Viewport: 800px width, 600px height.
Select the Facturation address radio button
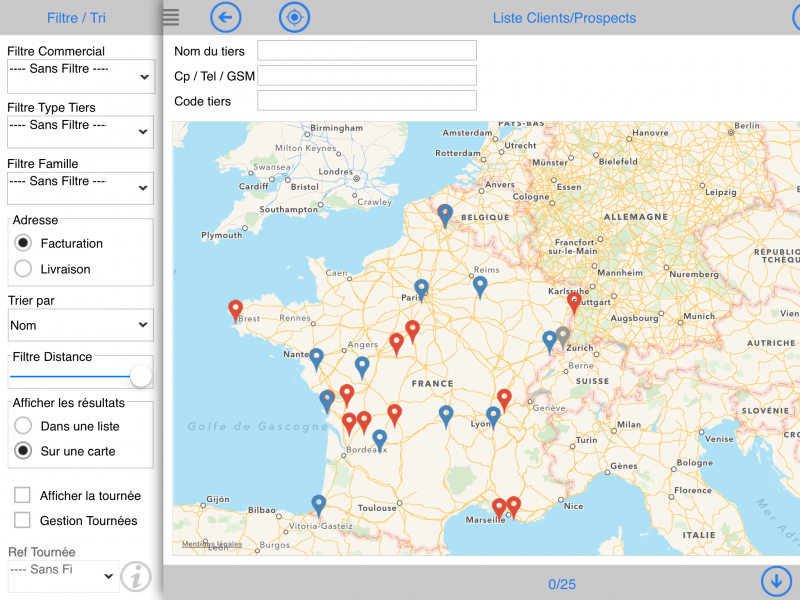click(x=23, y=243)
